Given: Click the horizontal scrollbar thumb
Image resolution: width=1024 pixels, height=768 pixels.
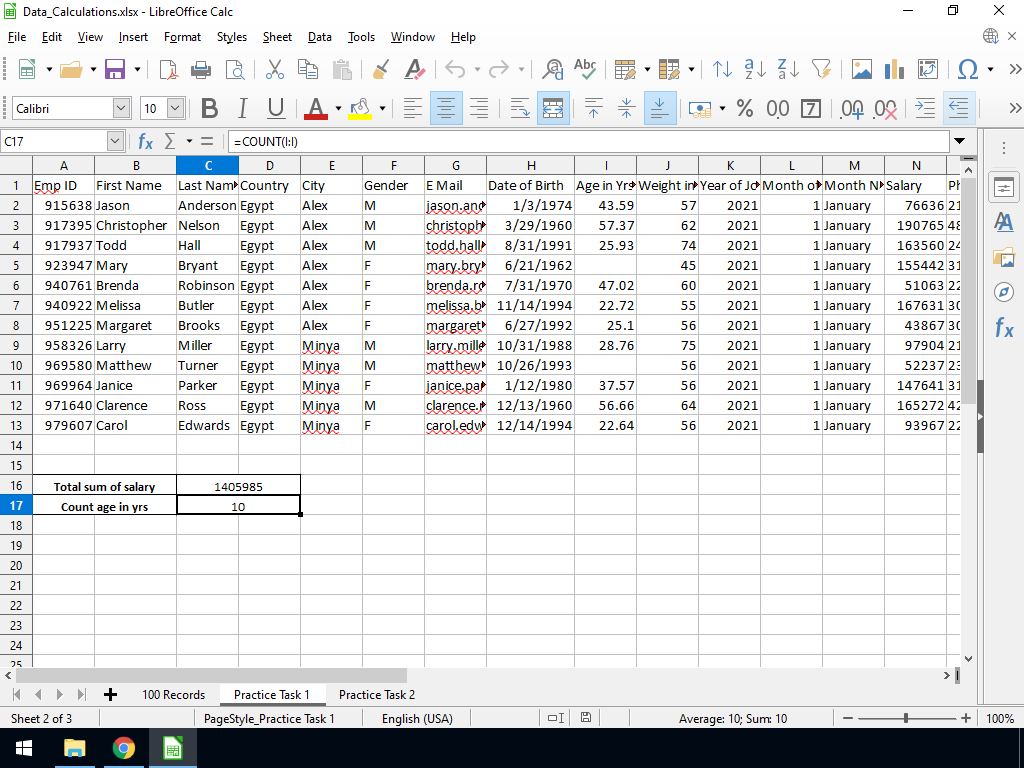Looking at the screenshot, I should pos(210,675).
